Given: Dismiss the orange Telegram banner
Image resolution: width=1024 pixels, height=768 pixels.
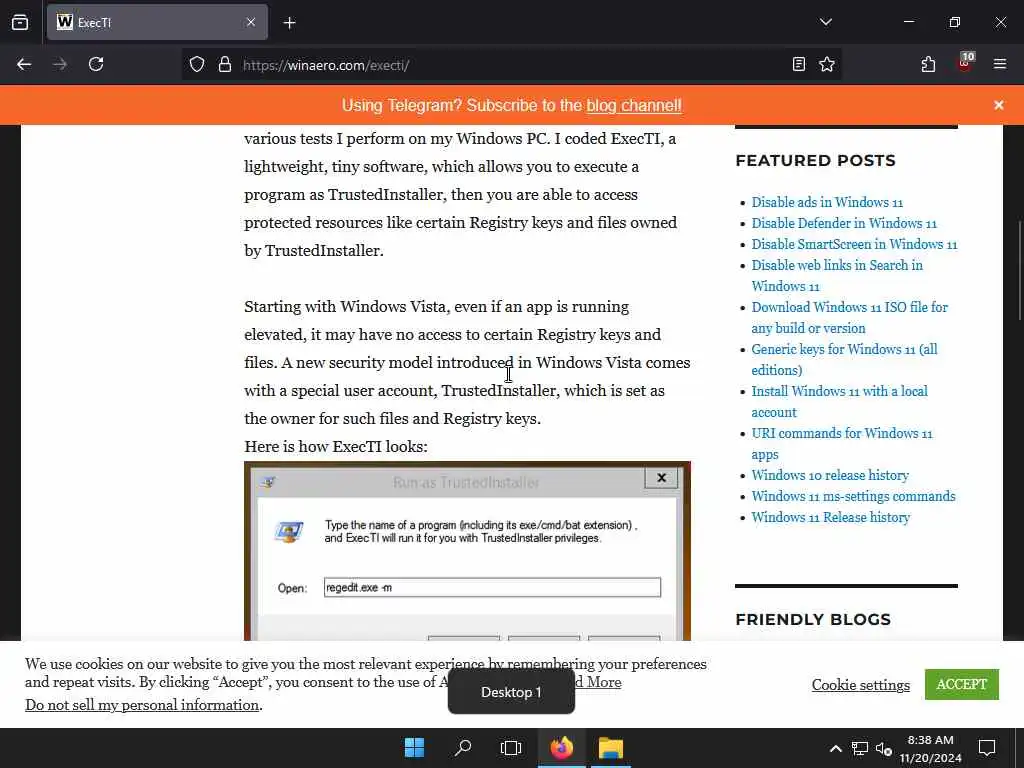Looking at the screenshot, I should click(x=999, y=105).
